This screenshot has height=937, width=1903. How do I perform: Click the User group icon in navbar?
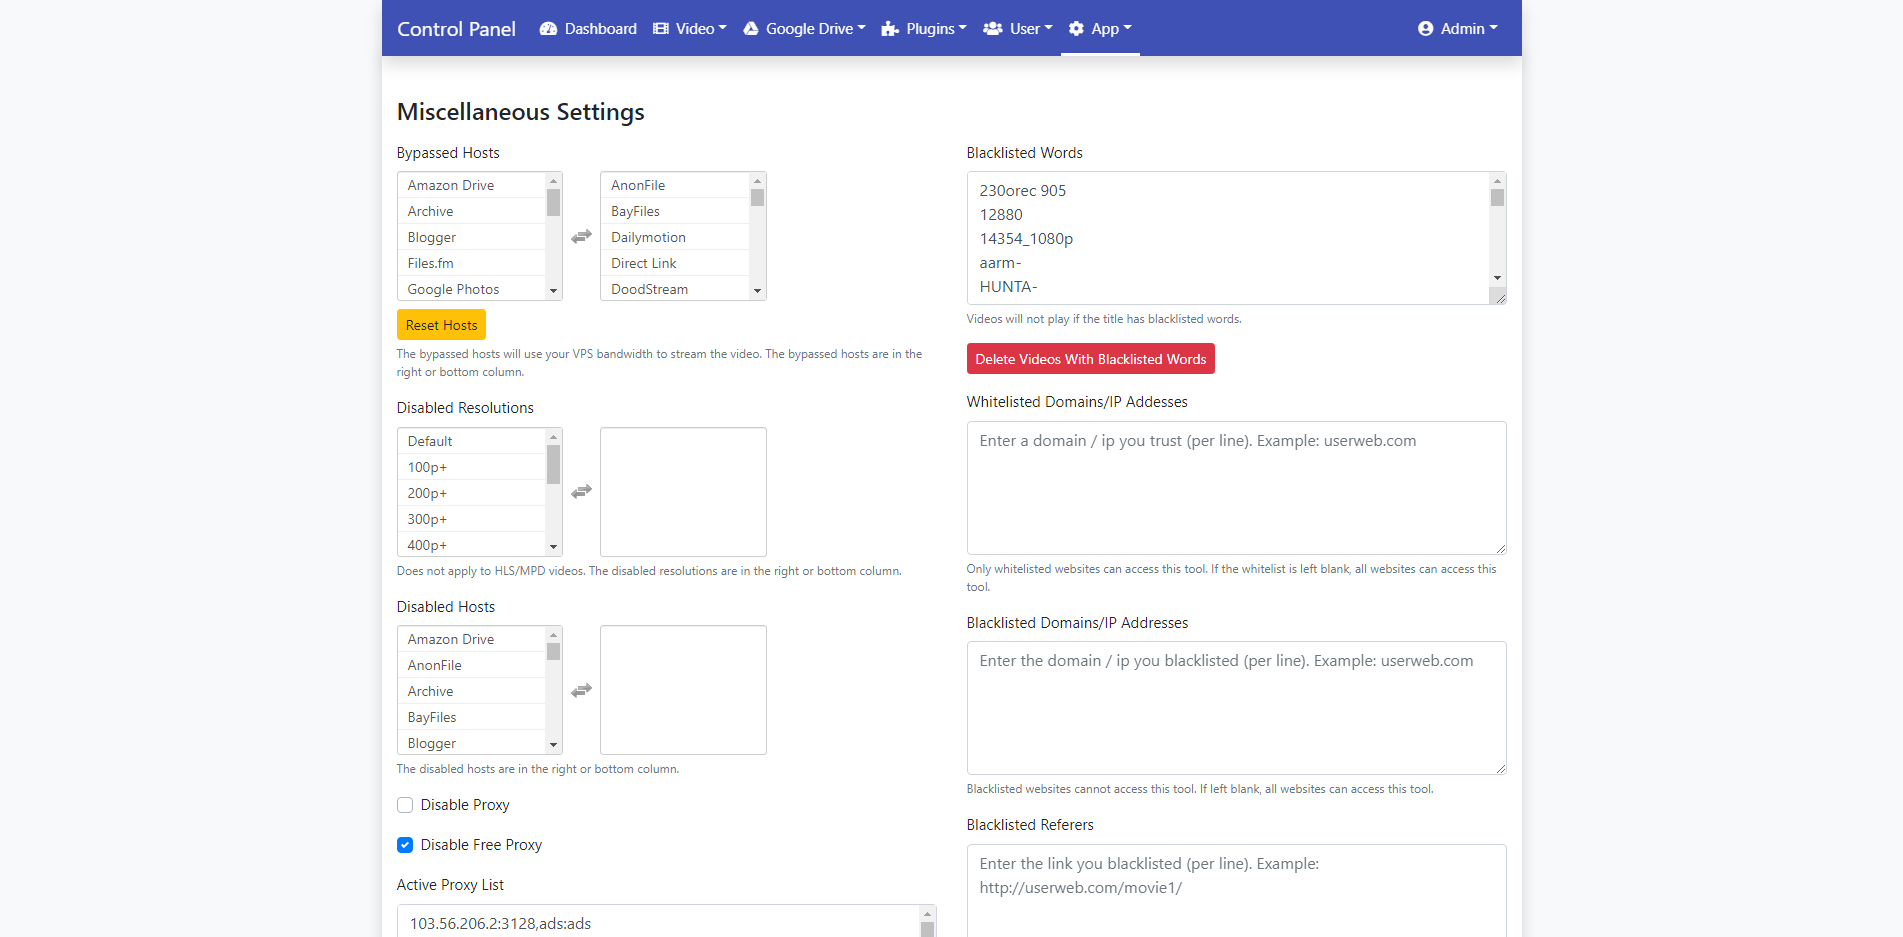click(x=992, y=29)
